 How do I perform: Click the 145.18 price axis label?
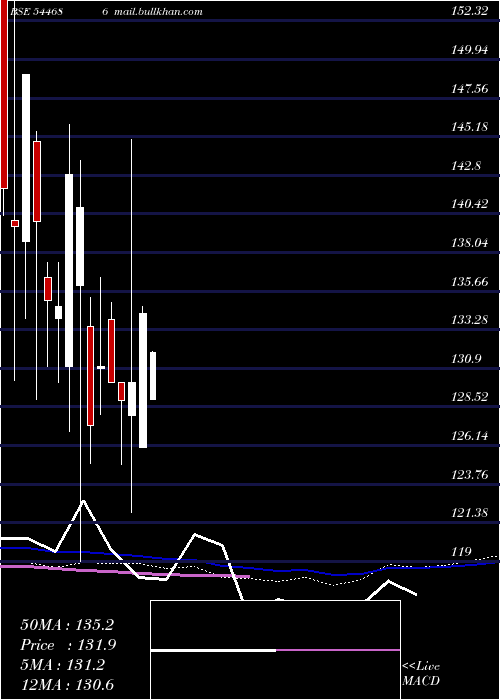pos(469,127)
